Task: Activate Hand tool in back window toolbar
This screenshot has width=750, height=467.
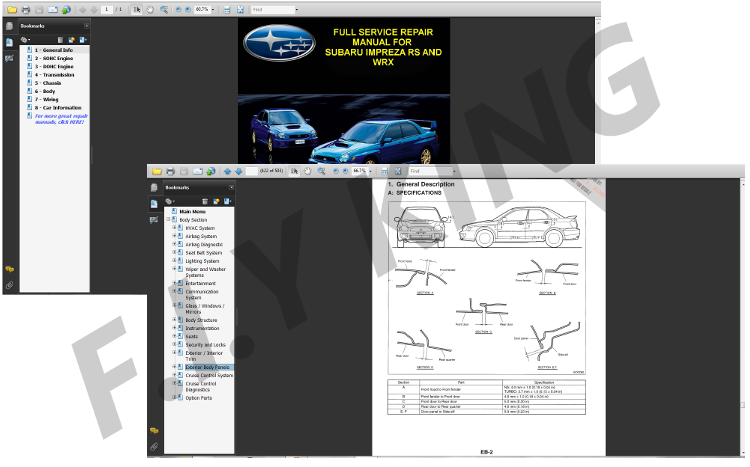Action: click(150, 10)
